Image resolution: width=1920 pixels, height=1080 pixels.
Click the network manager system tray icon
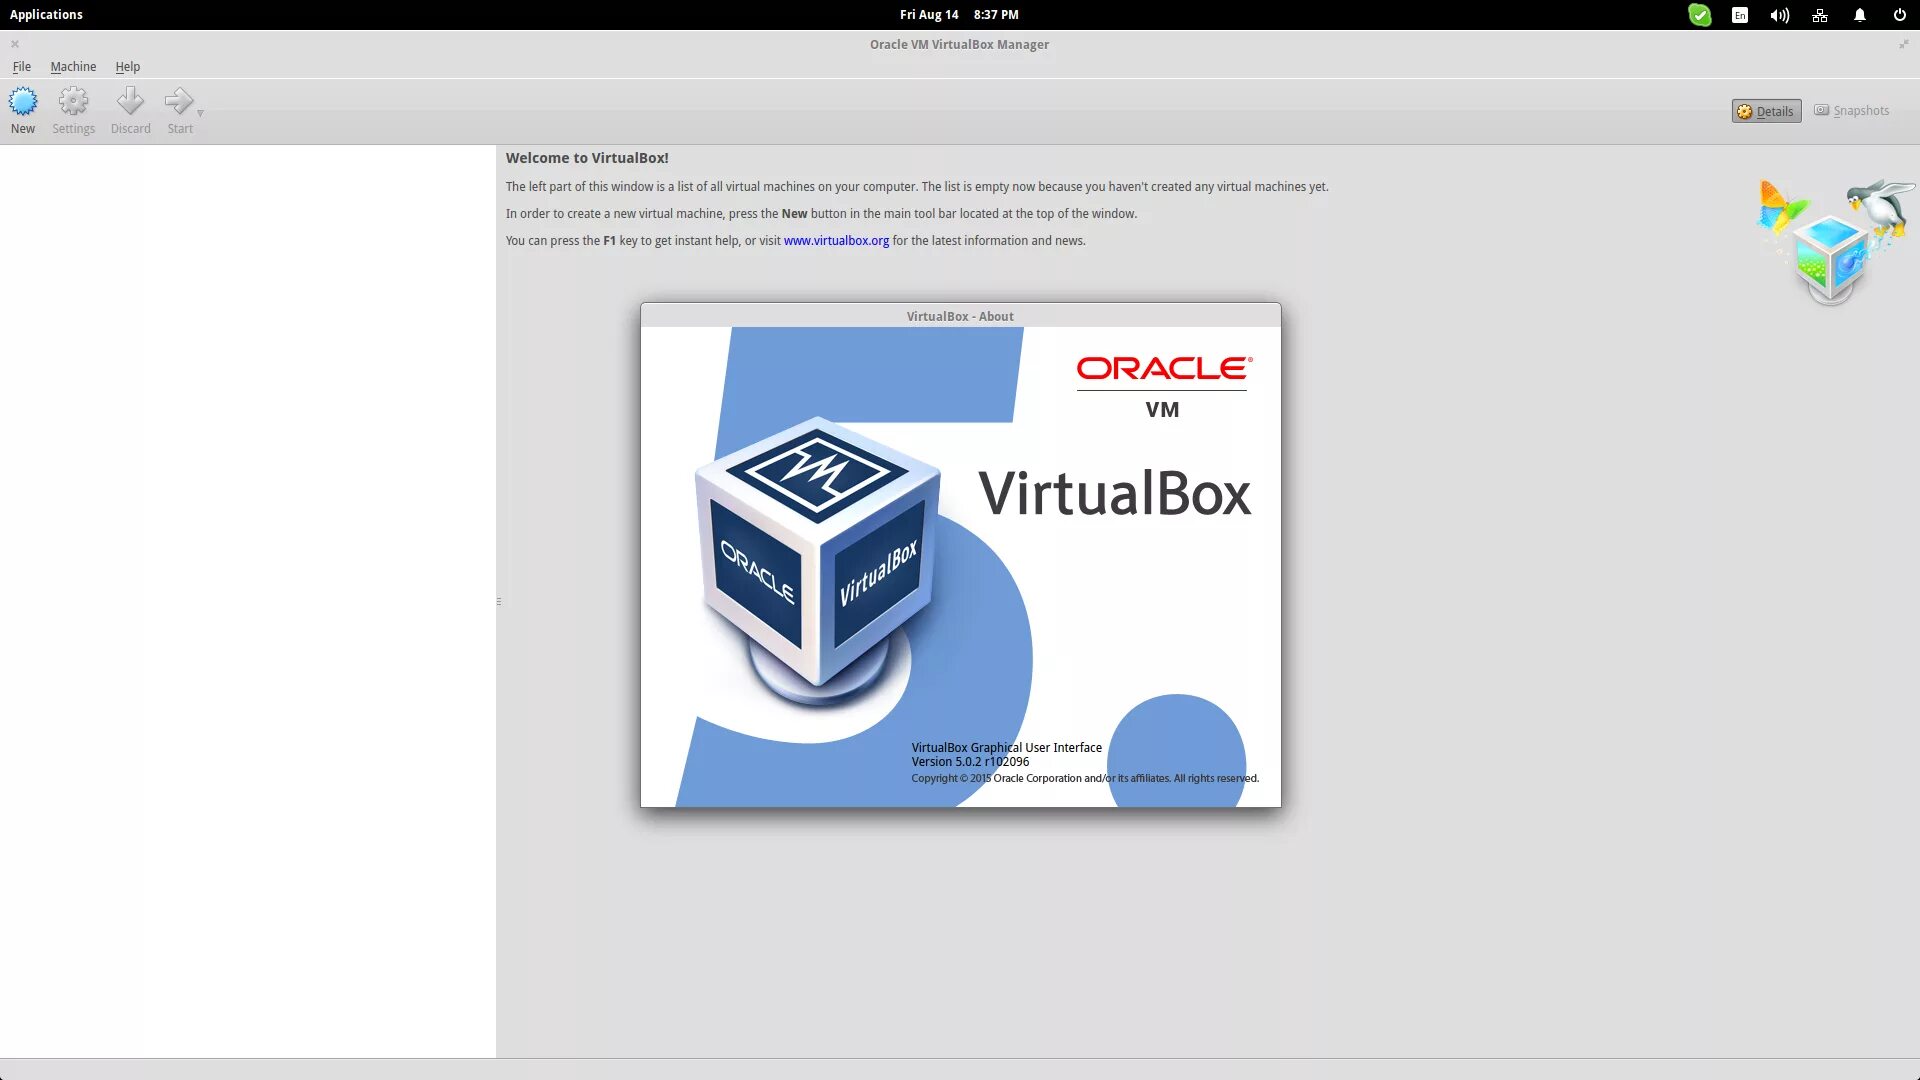(1820, 15)
